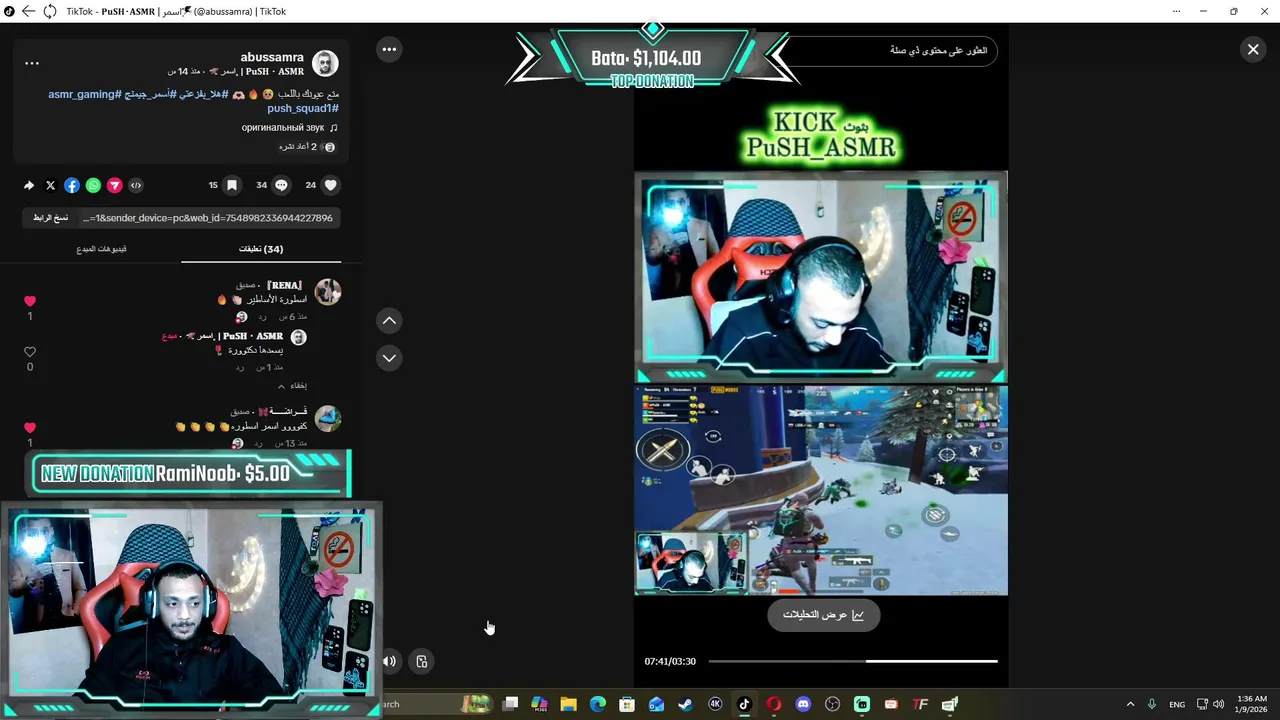Open browser three-dot menu in title bar

(x=1176, y=11)
